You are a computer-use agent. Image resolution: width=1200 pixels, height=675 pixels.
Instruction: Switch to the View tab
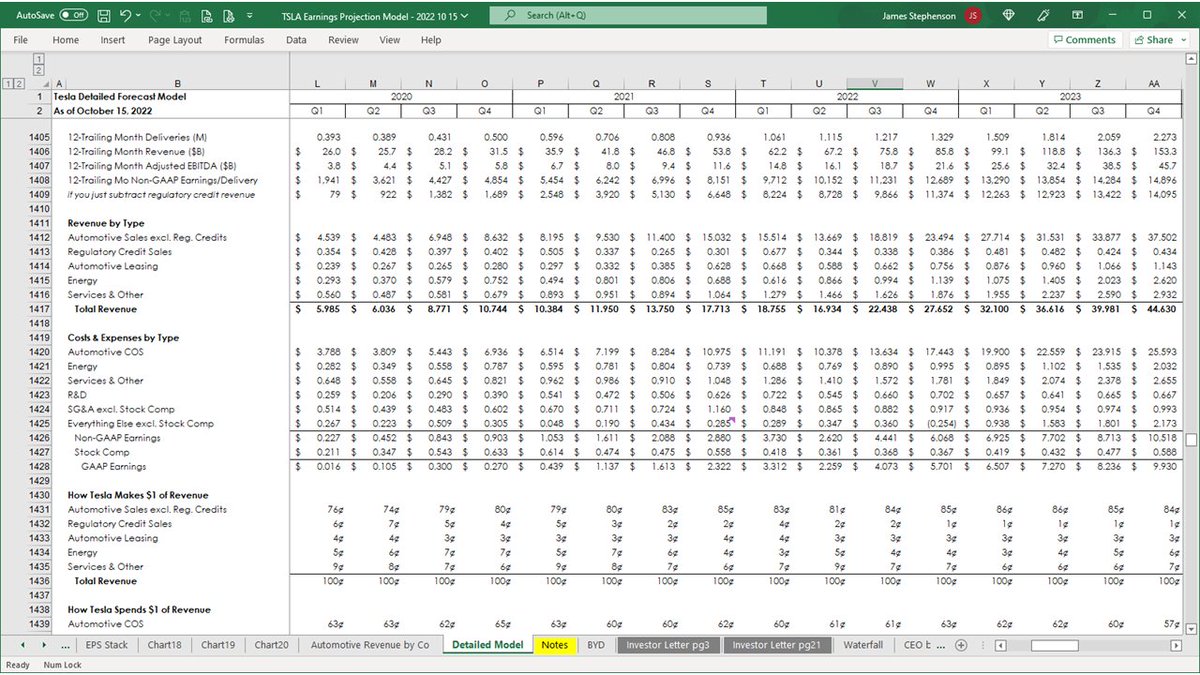[x=390, y=40]
